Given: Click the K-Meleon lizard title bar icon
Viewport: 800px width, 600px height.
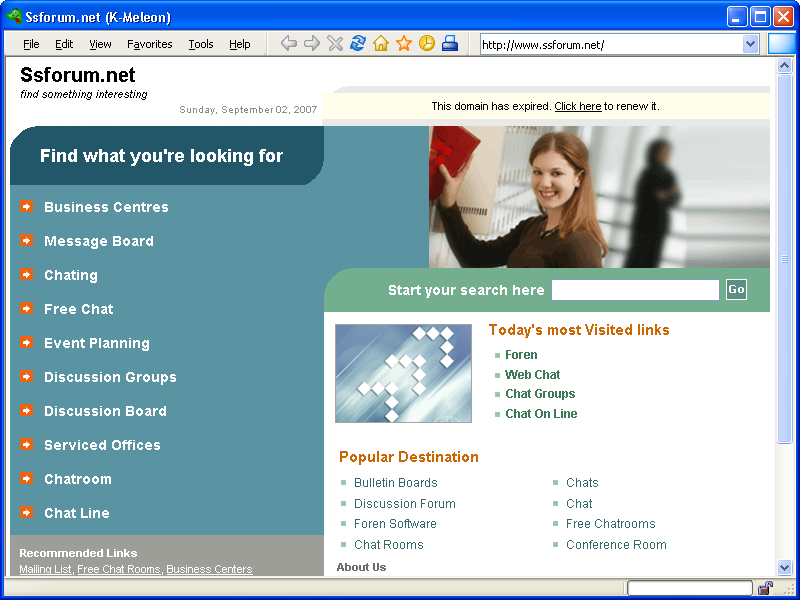Looking at the screenshot, I should 14,16.
